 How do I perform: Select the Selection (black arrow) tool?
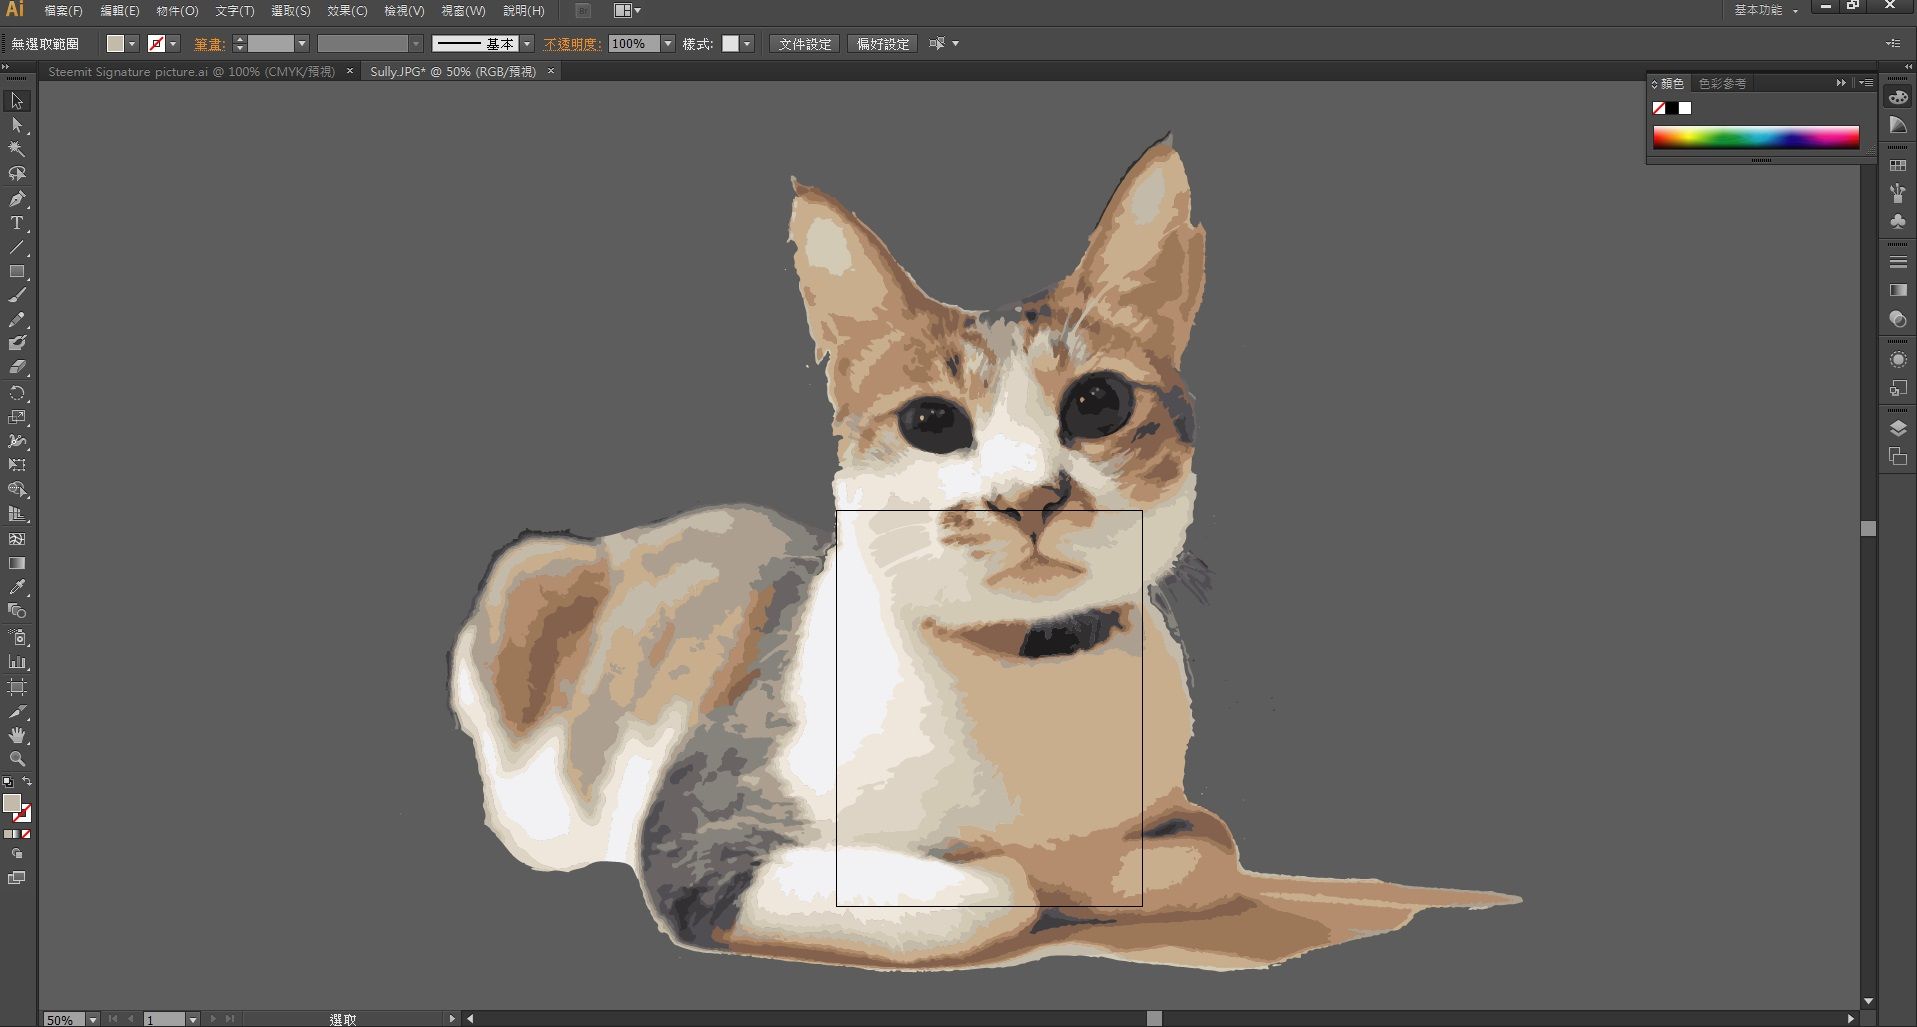coord(17,101)
